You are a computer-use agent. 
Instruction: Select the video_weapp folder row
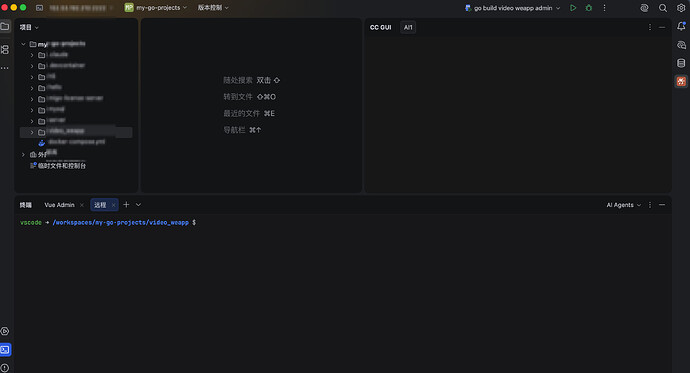(x=76, y=132)
